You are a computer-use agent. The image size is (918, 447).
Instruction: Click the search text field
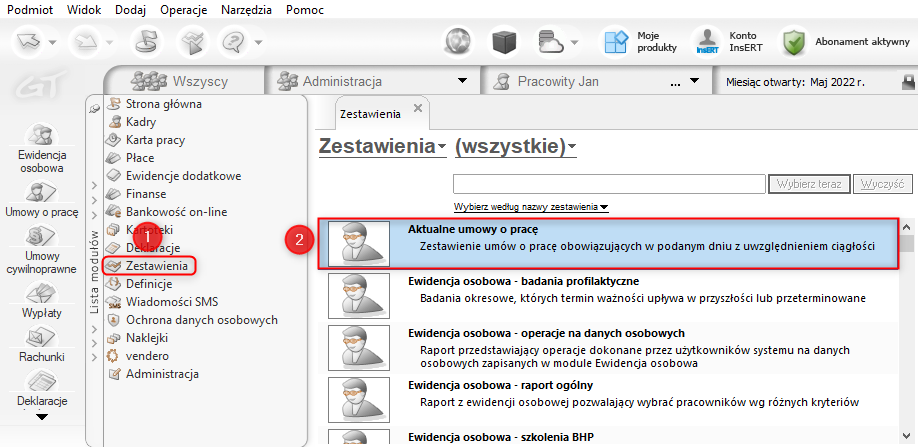(x=609, y=184)
